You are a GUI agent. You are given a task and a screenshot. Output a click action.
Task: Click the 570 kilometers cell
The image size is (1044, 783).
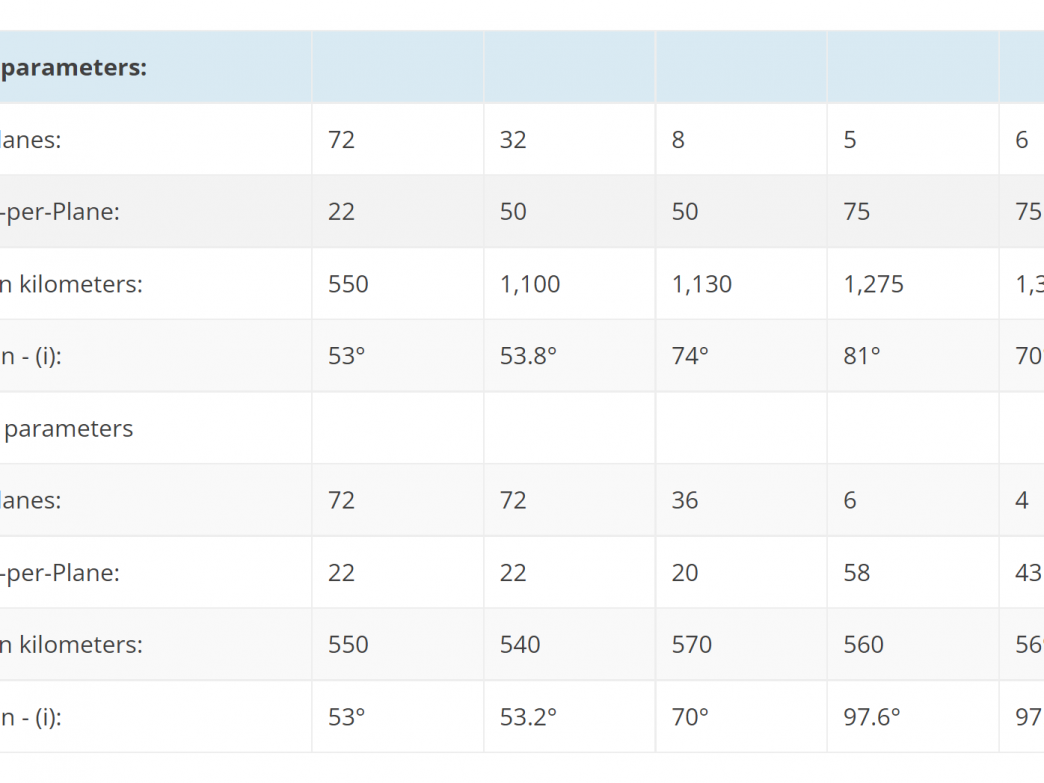point(741,645)
